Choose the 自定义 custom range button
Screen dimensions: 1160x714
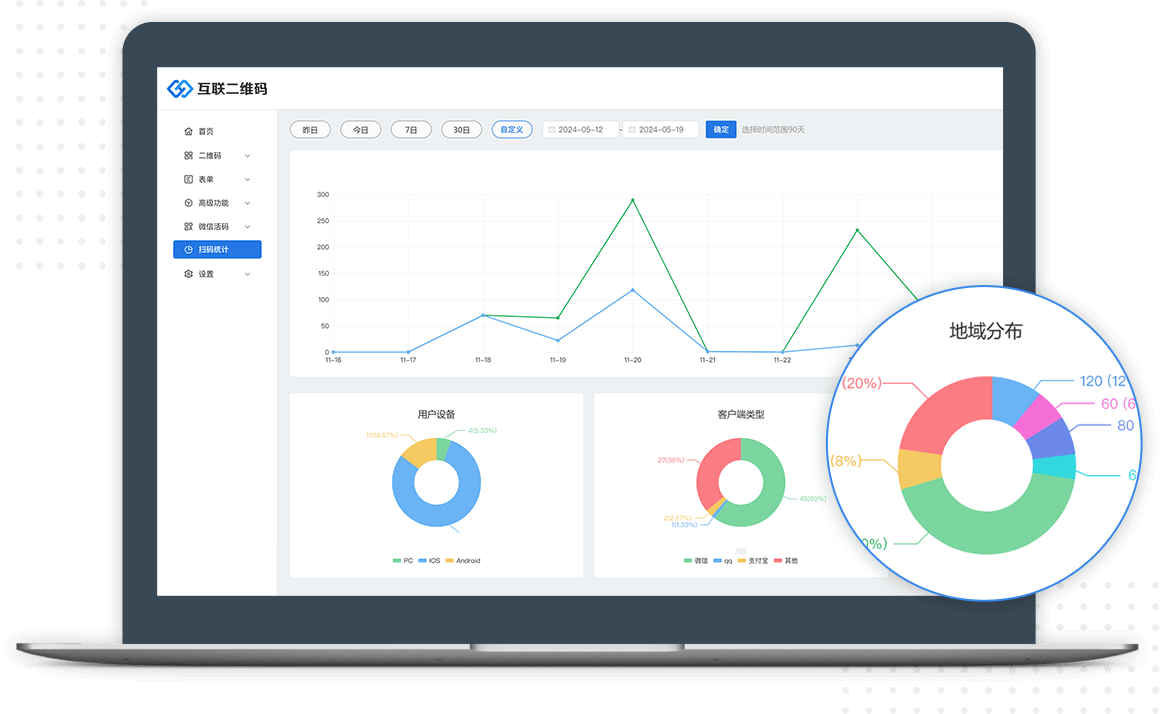point(511,130)
